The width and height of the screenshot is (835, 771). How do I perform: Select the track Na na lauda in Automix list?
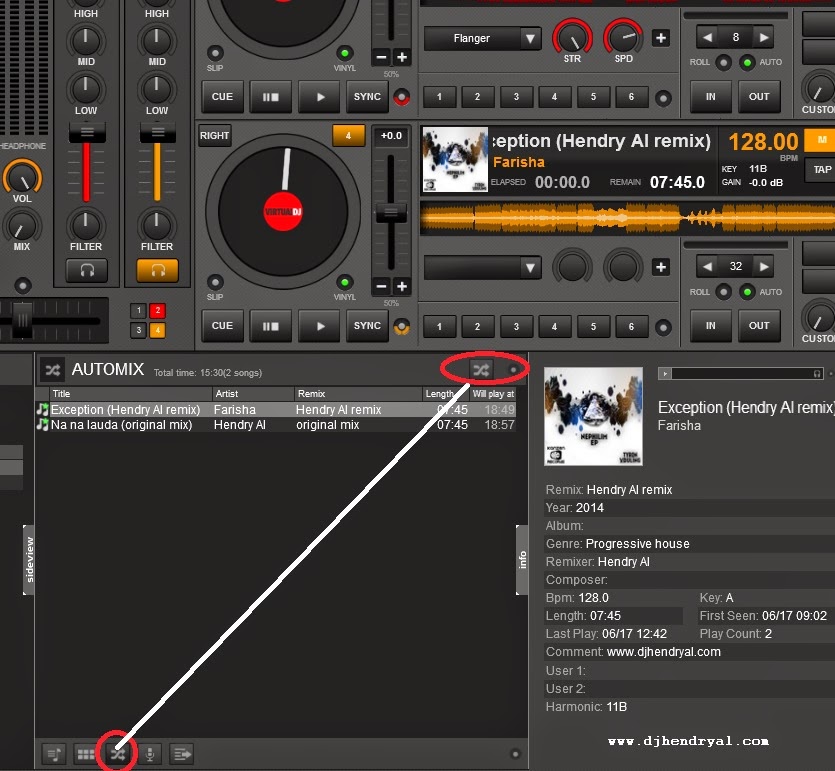[130, 424]
